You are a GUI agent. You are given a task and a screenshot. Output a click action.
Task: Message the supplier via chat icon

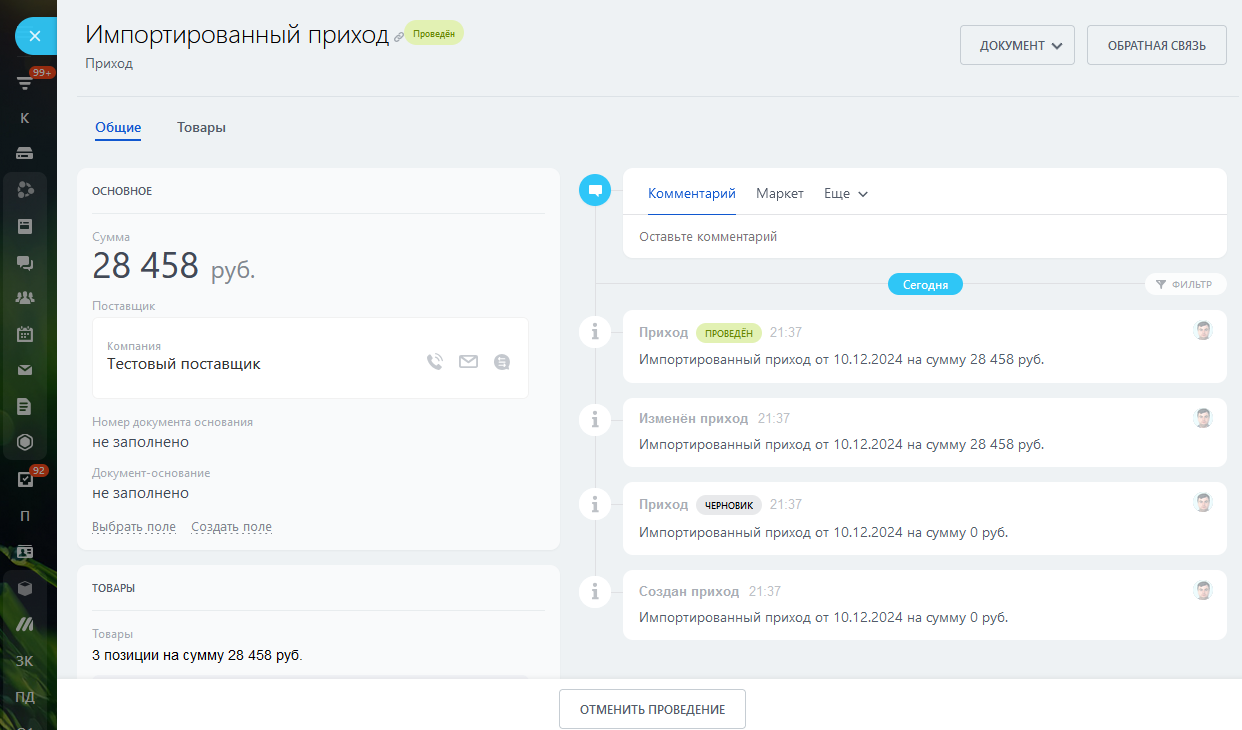[501, 362]
